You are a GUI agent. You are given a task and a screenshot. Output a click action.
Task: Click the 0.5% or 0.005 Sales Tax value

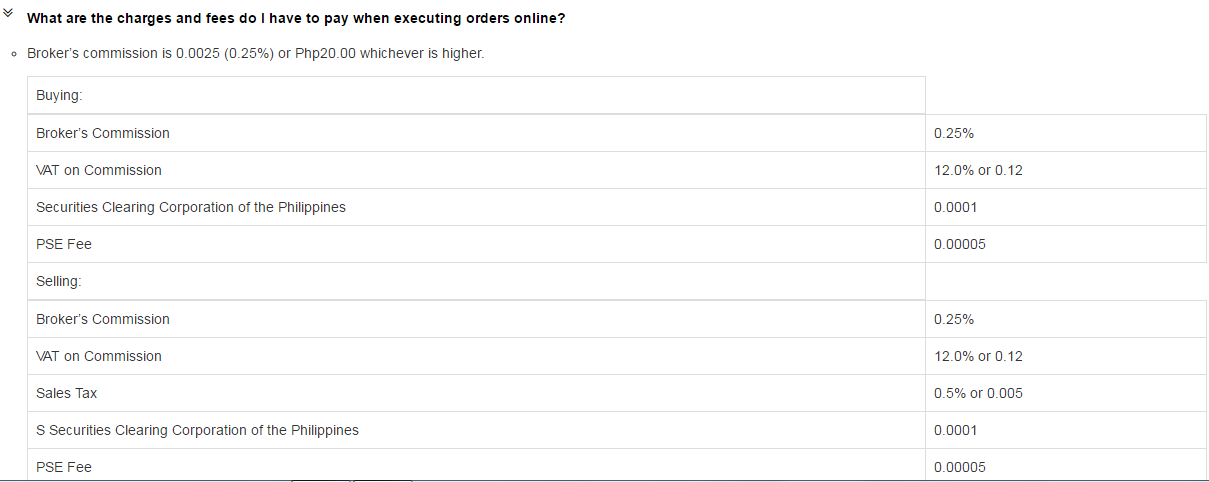[978, 393]
